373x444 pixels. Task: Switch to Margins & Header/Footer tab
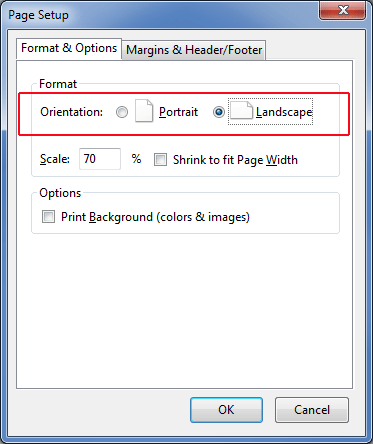(x=194, y=50)
